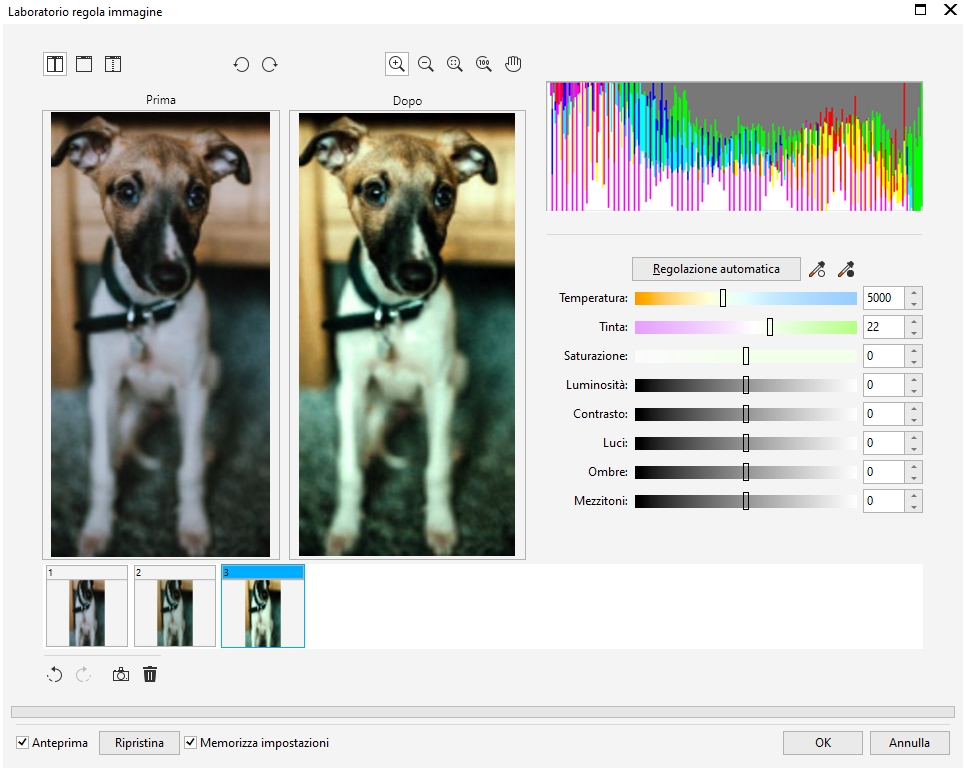Increase Saturazione using the spinner up arrow

tap(914, 351)
